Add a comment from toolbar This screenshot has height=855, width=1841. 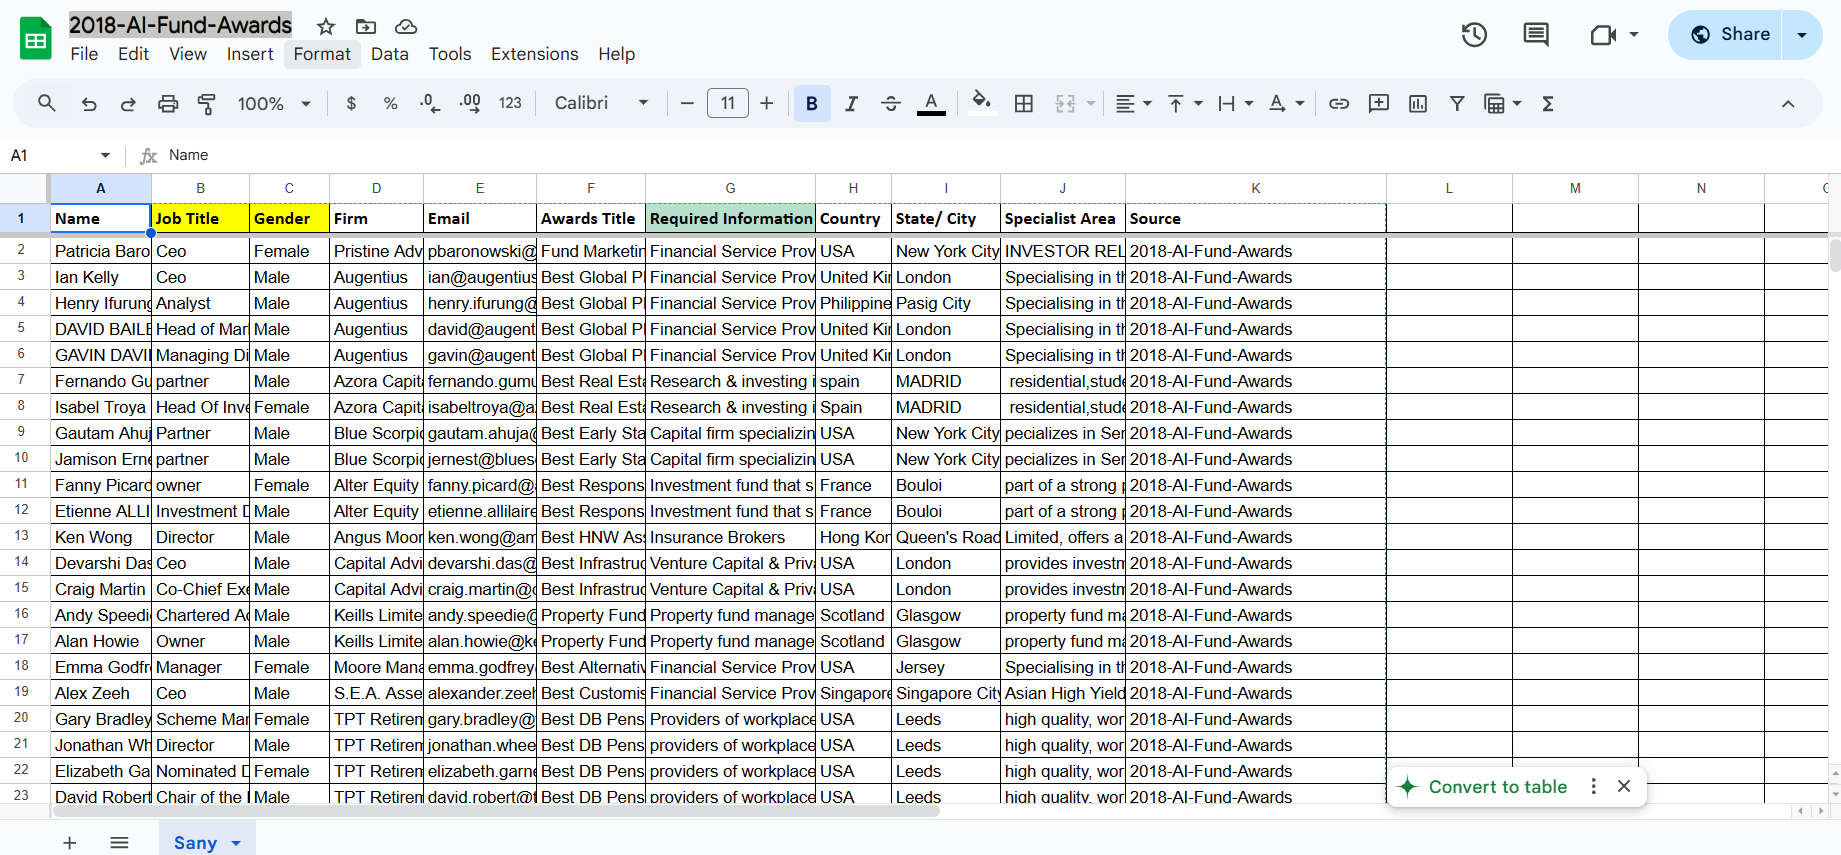(x=1379, y=103)
